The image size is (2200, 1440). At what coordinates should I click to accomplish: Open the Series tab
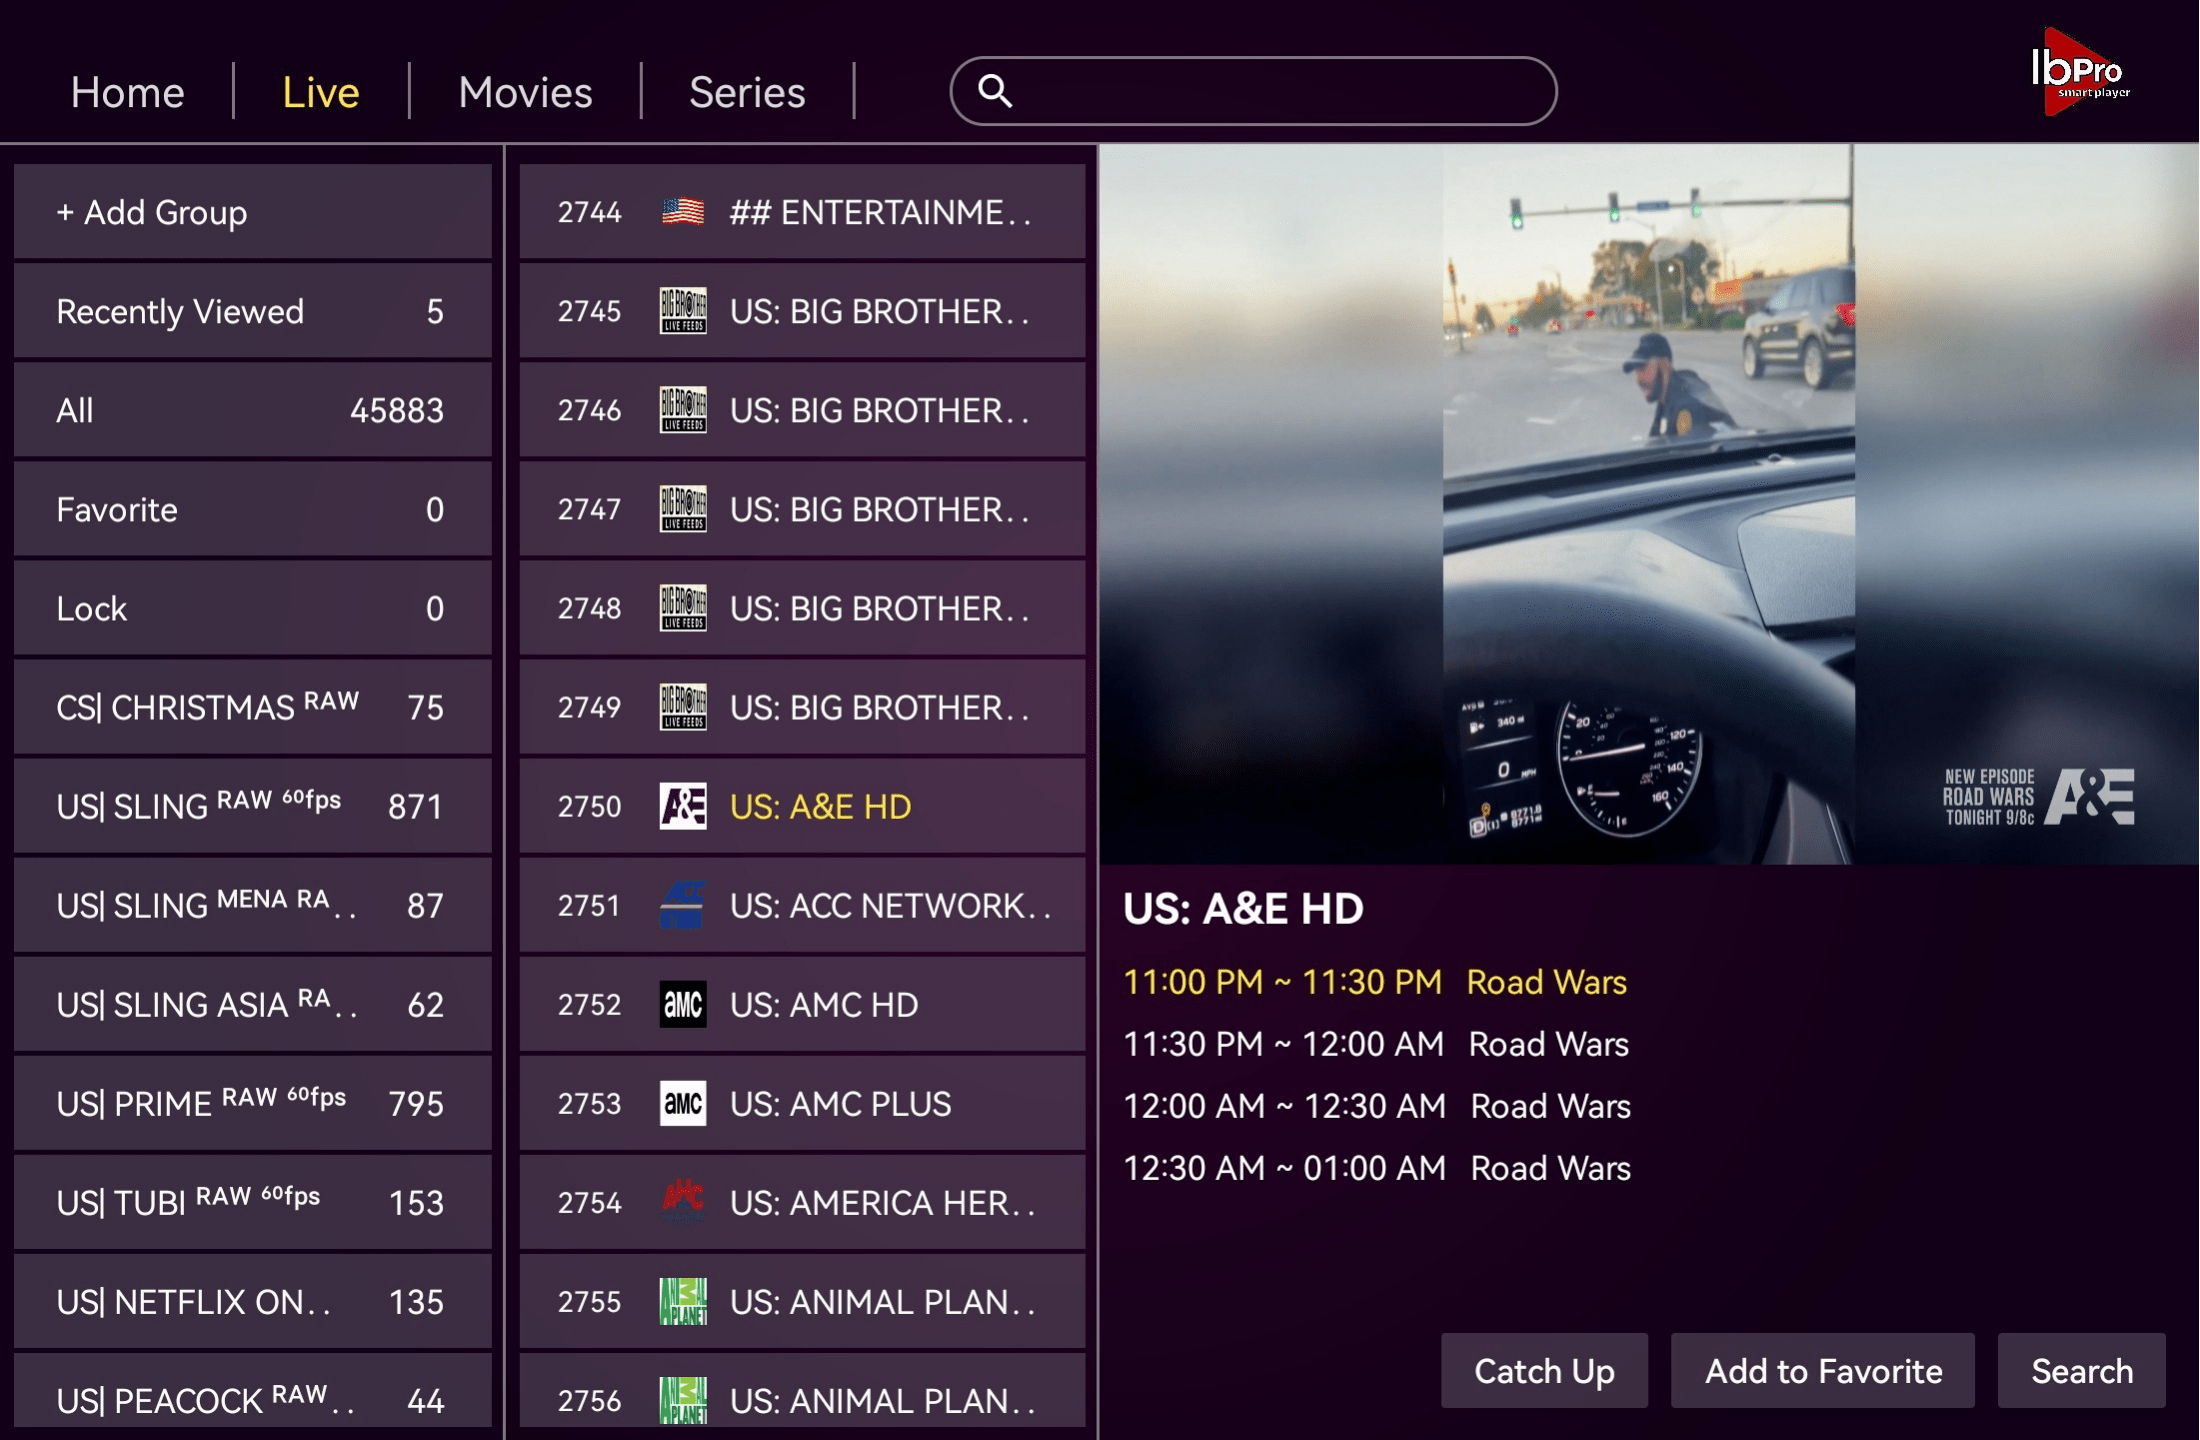click(747, 92)
